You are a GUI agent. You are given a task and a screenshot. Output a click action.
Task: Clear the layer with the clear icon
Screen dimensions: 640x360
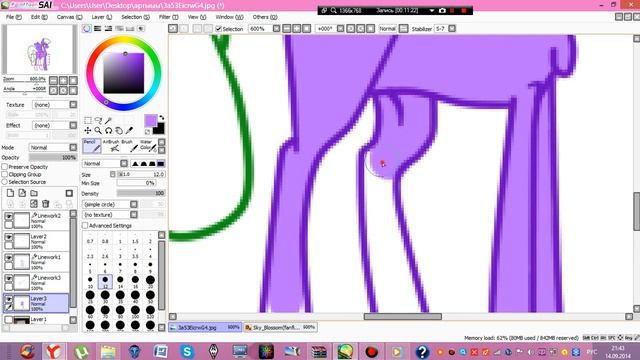pyautogui.click(x=34, y=203)
